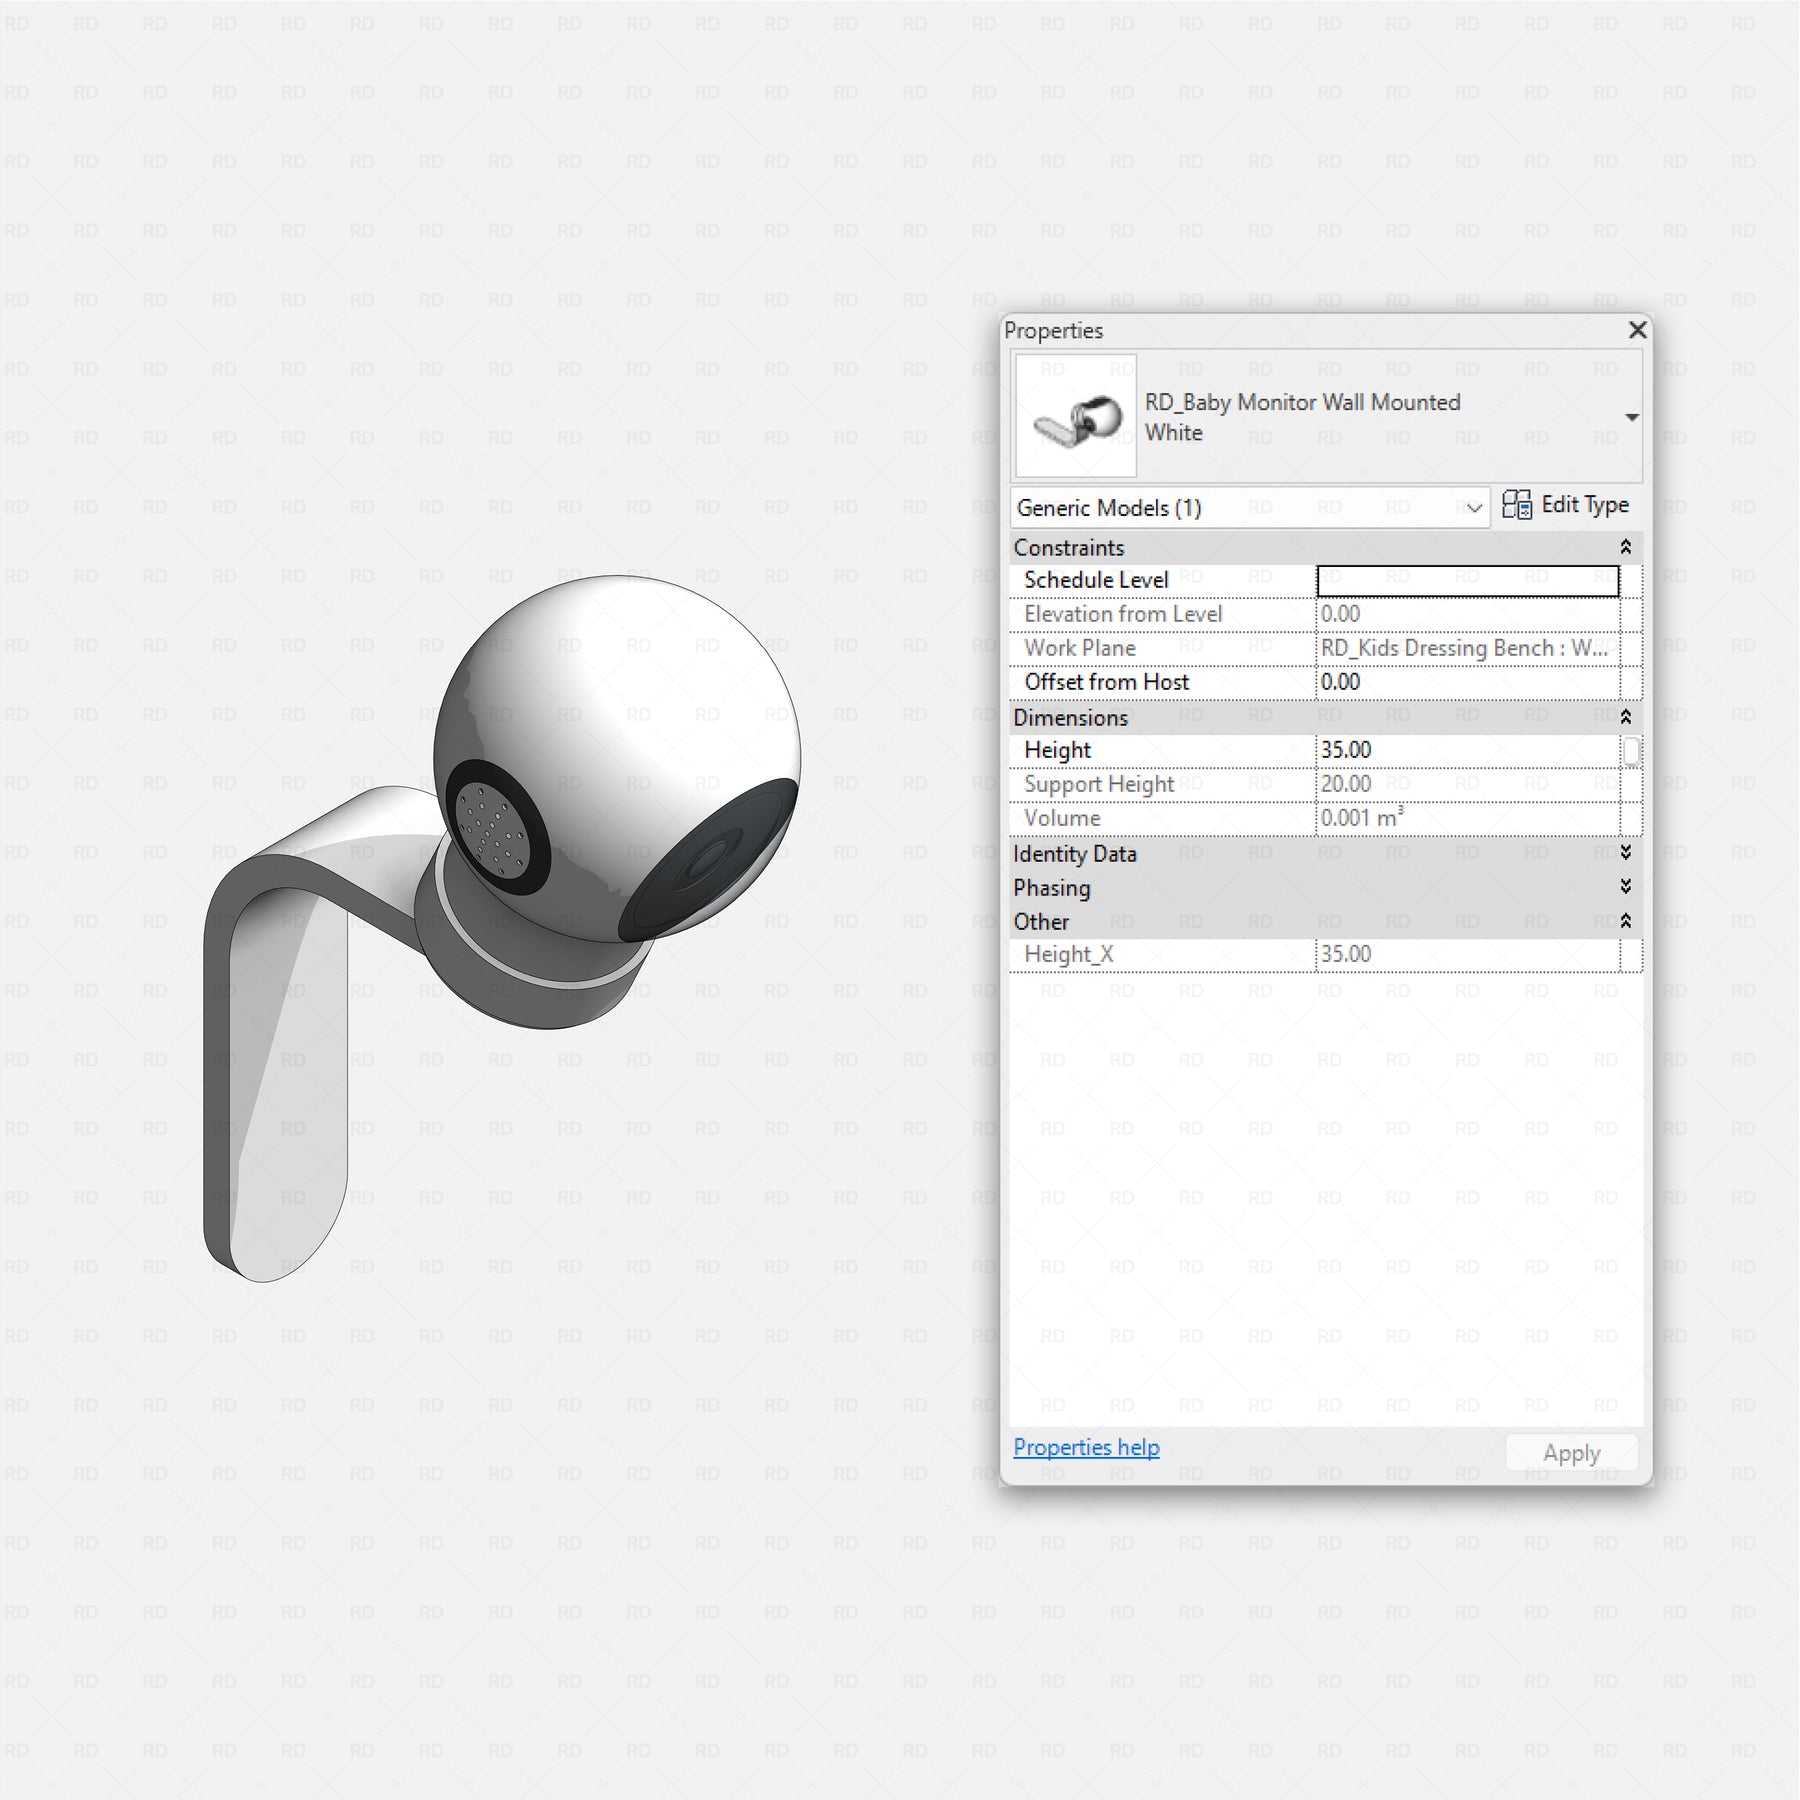This screenshot has height=1800, width=1800.
Task: Click the baby monitor type thumbnail
Action: click(x=1076, y=416)
